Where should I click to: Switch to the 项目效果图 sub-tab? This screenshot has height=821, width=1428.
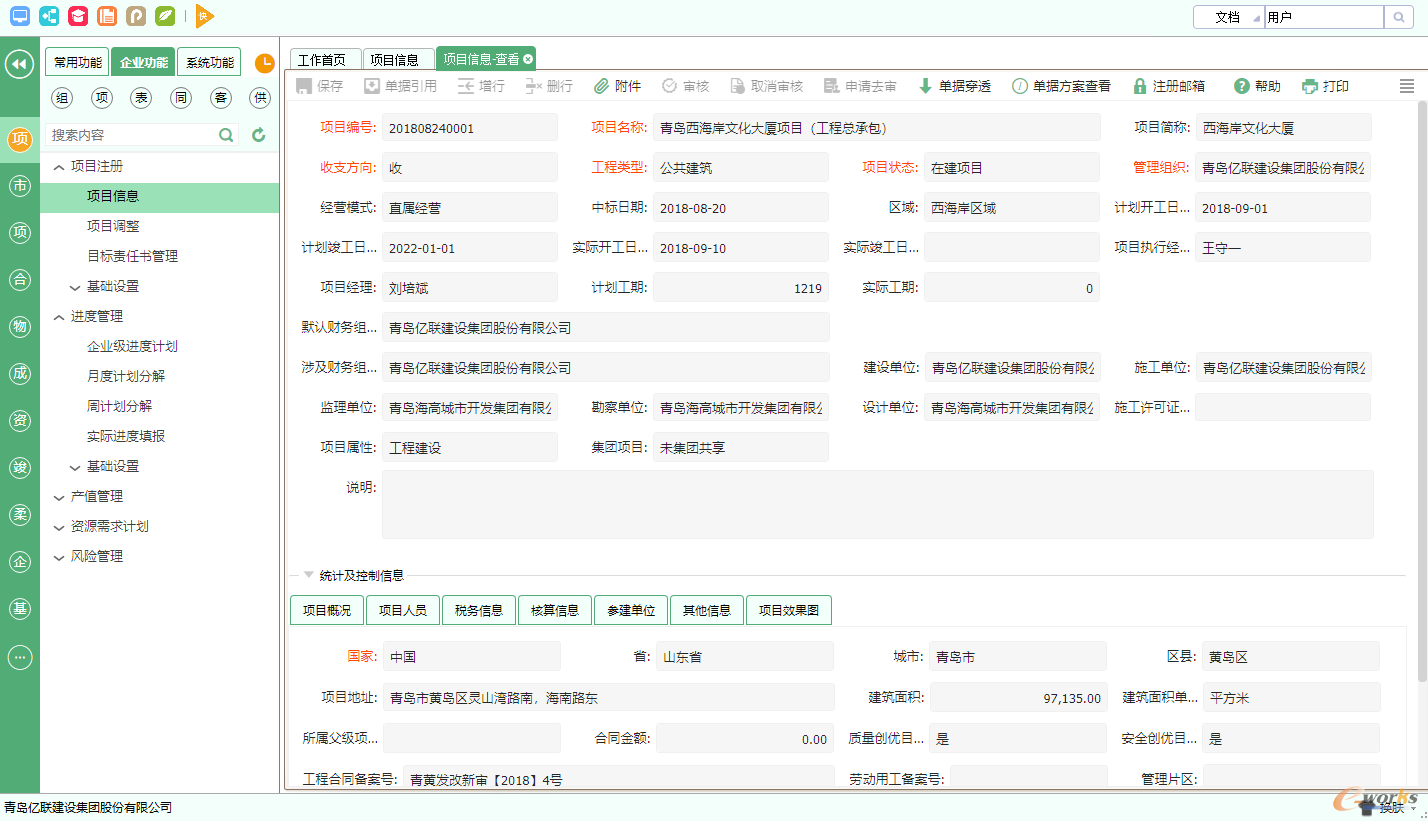pyautogui.click(x=789, y=610)
